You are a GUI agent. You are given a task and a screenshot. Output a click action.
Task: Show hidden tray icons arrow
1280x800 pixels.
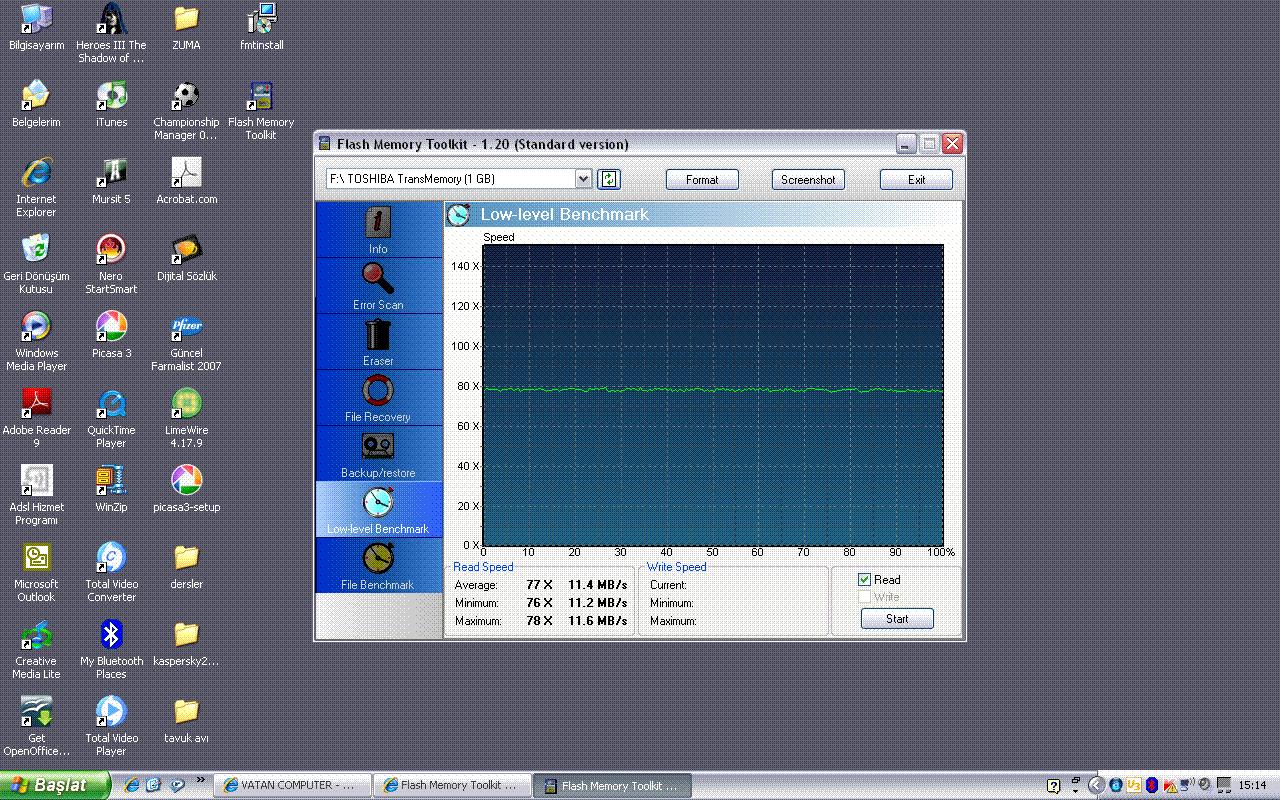[1095, 786]
